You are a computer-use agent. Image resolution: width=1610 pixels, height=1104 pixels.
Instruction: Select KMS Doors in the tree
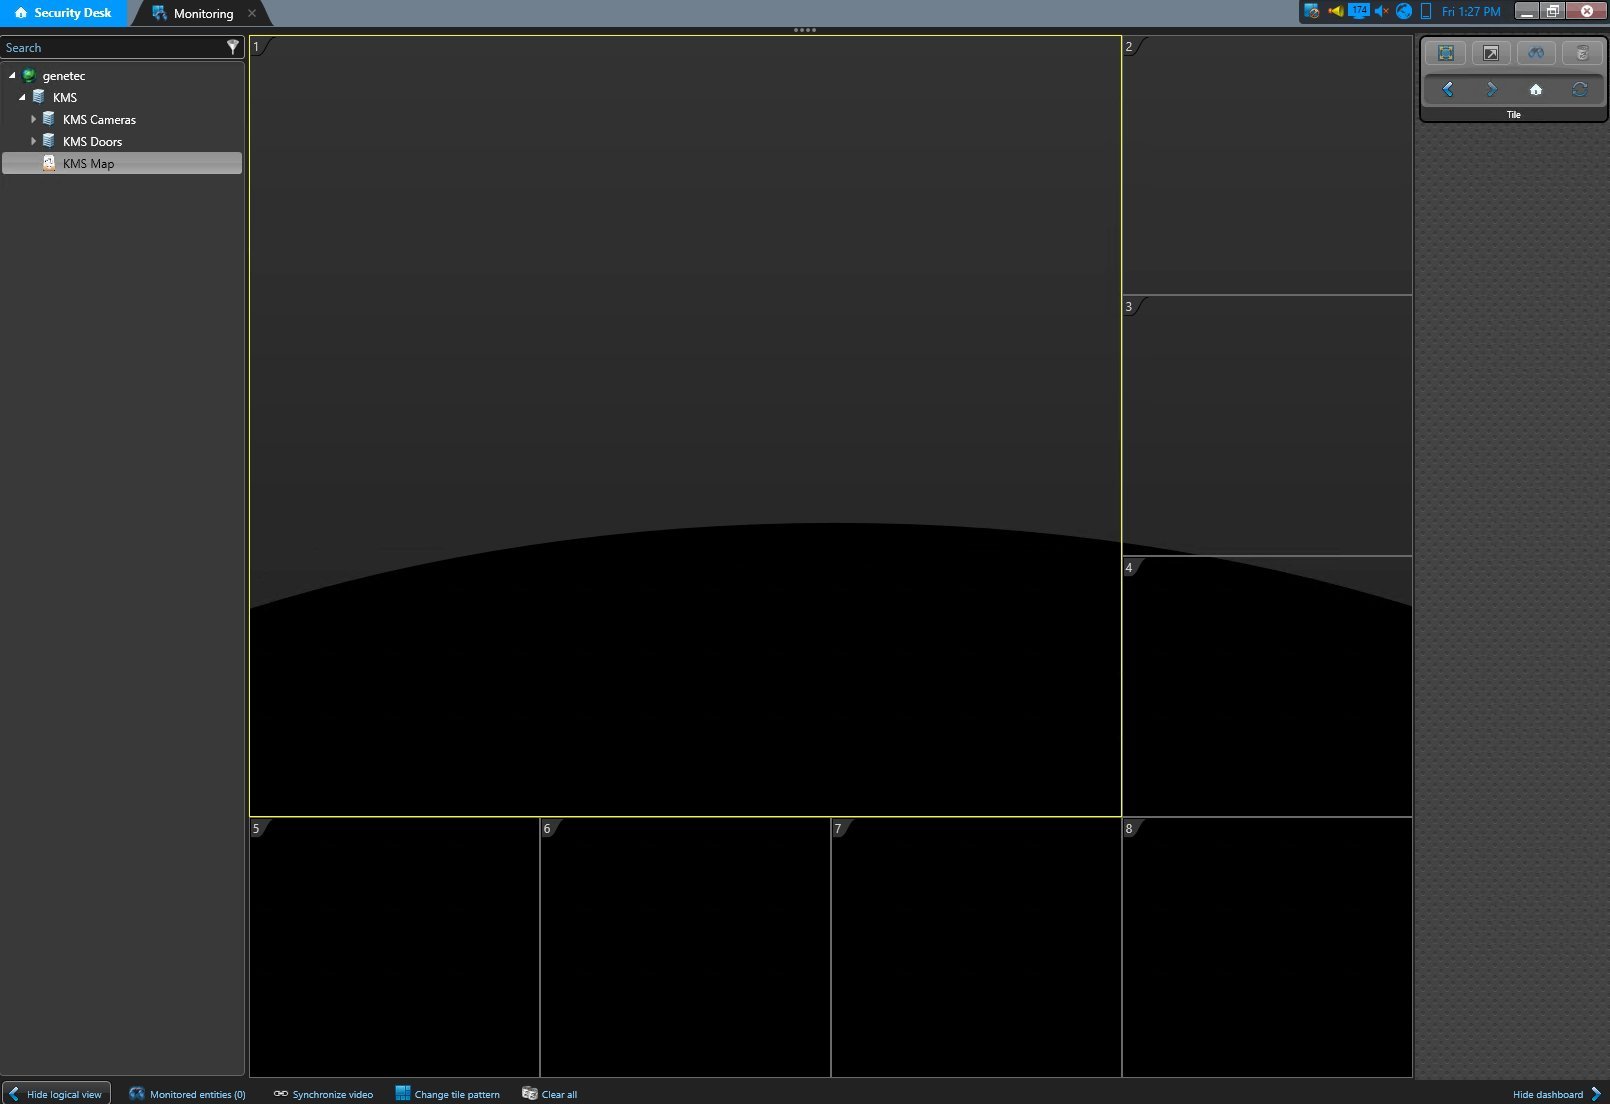[92, 142]
